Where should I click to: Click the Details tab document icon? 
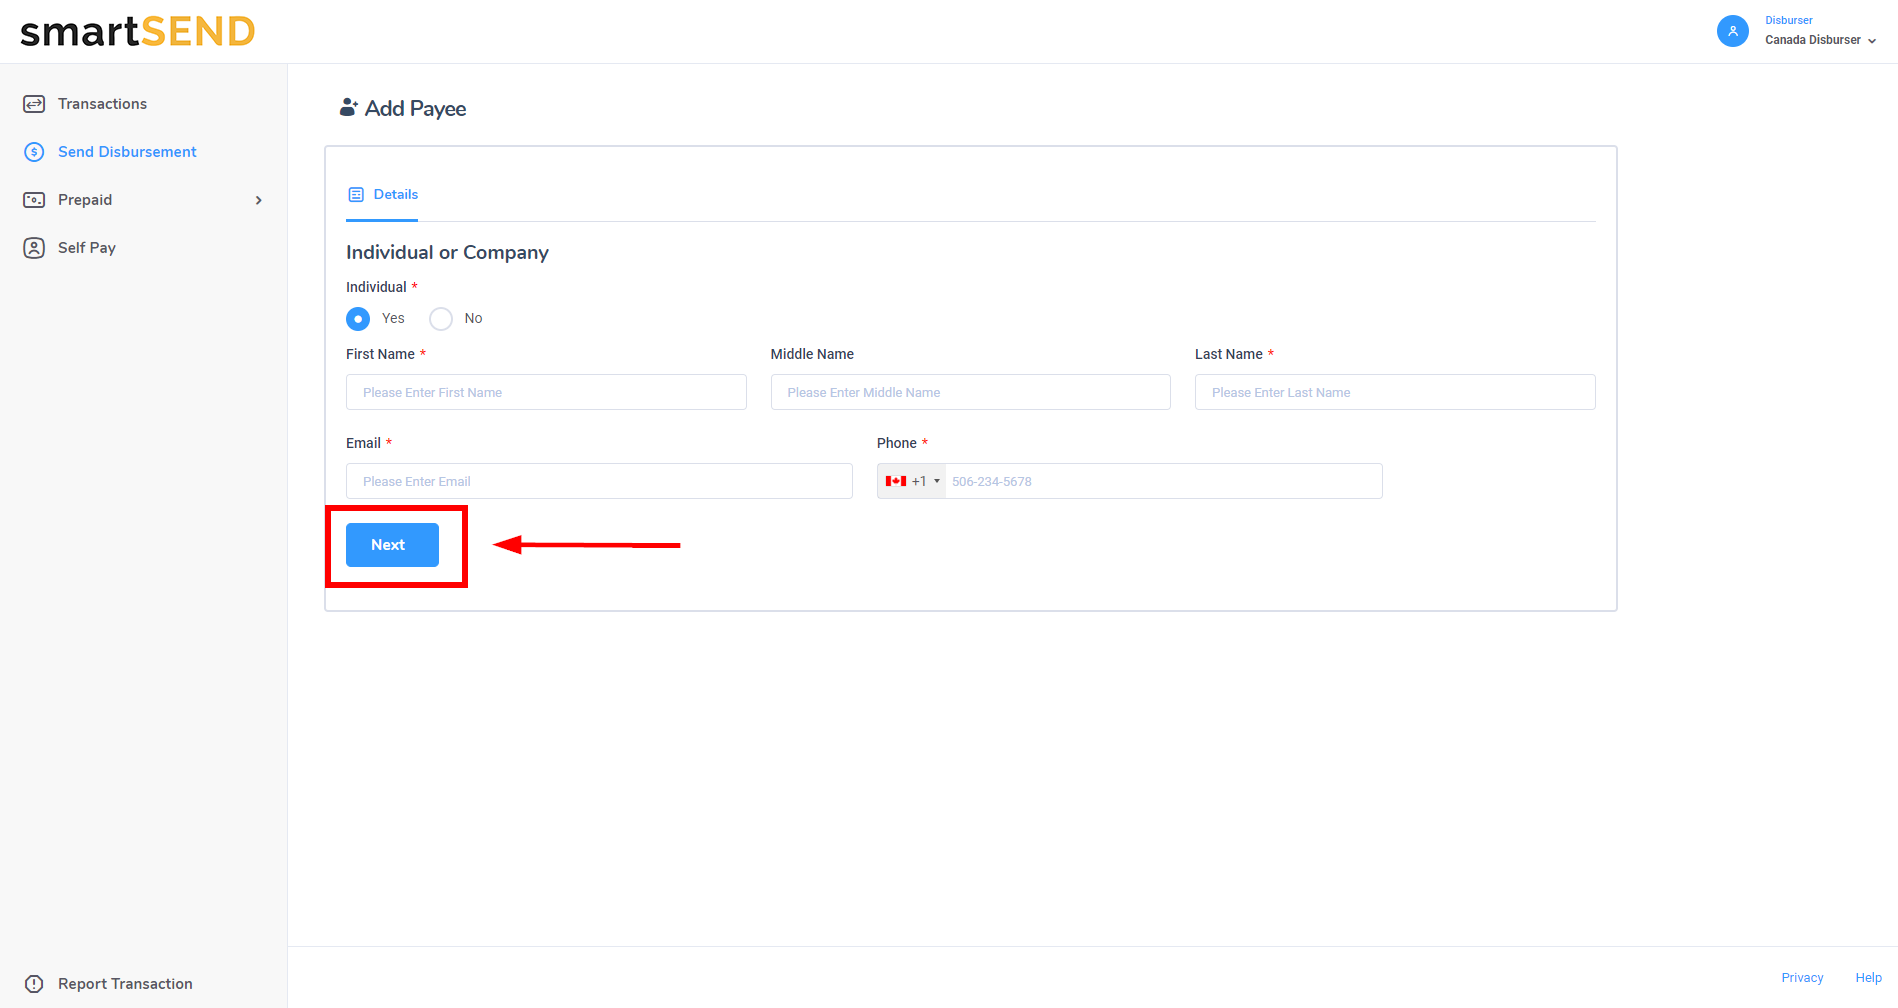coord(356,195)
